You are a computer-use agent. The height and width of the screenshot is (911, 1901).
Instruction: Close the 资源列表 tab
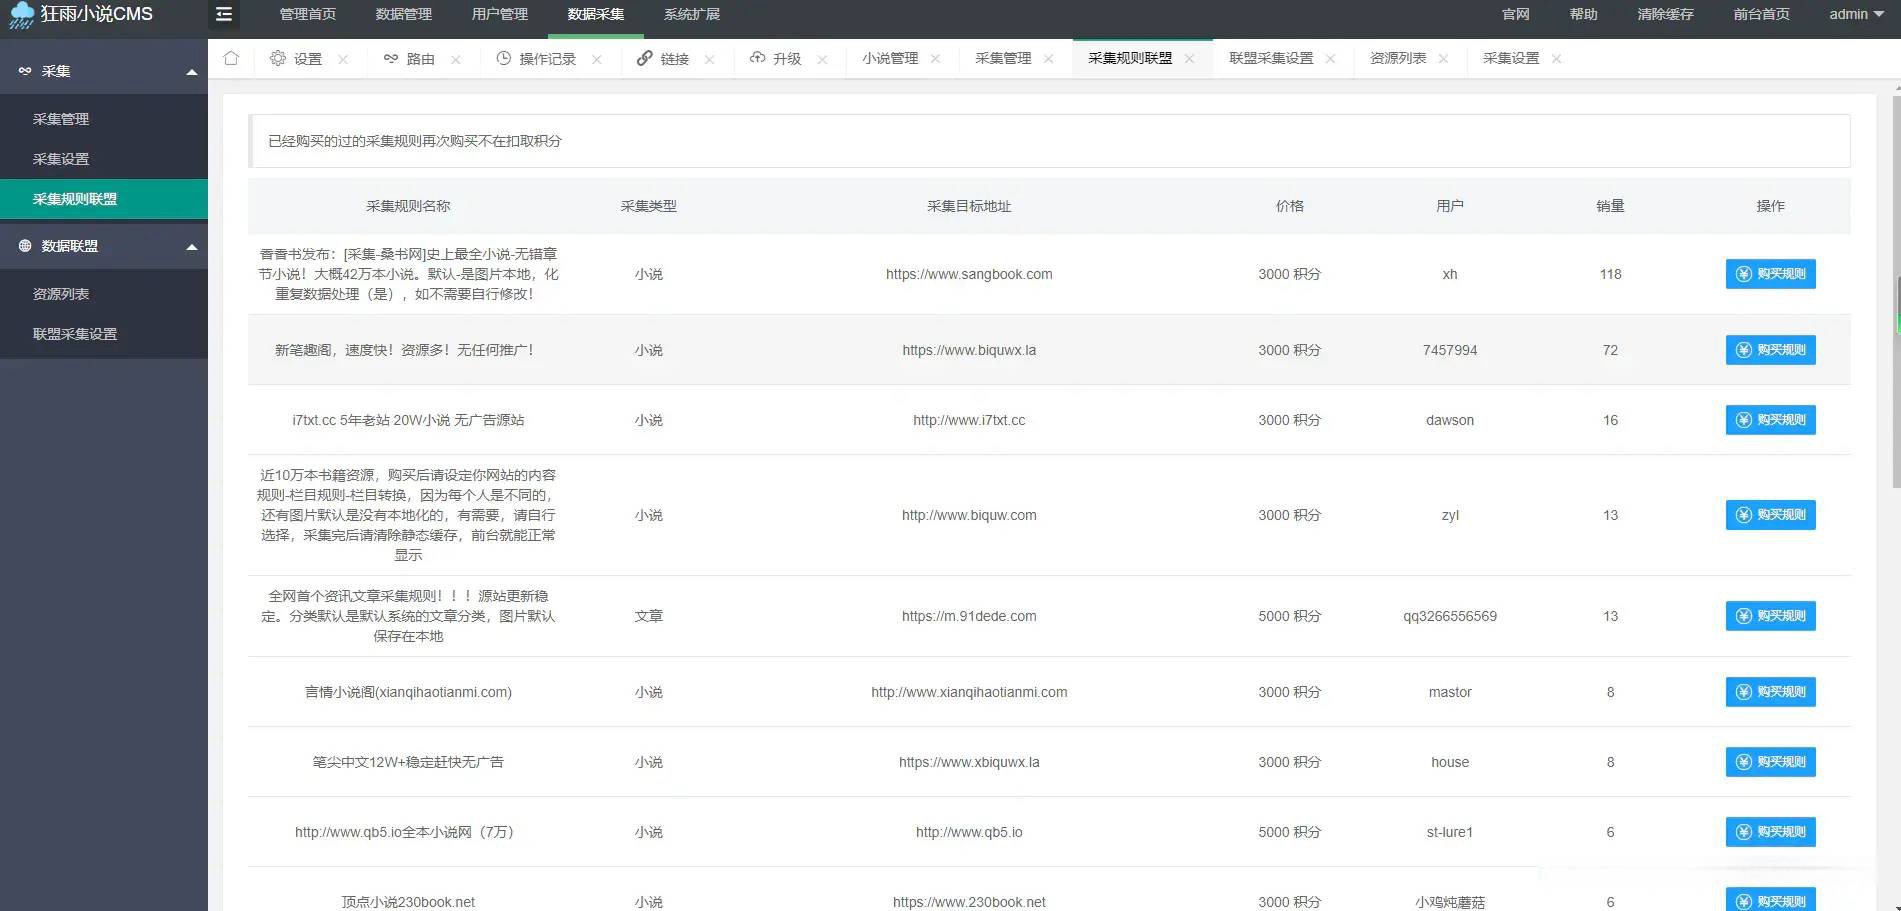tap(1444, 58)
